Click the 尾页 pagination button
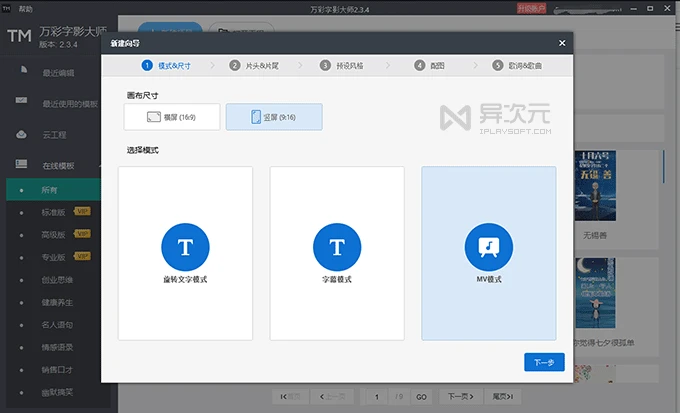 click(x=502, y=397)
